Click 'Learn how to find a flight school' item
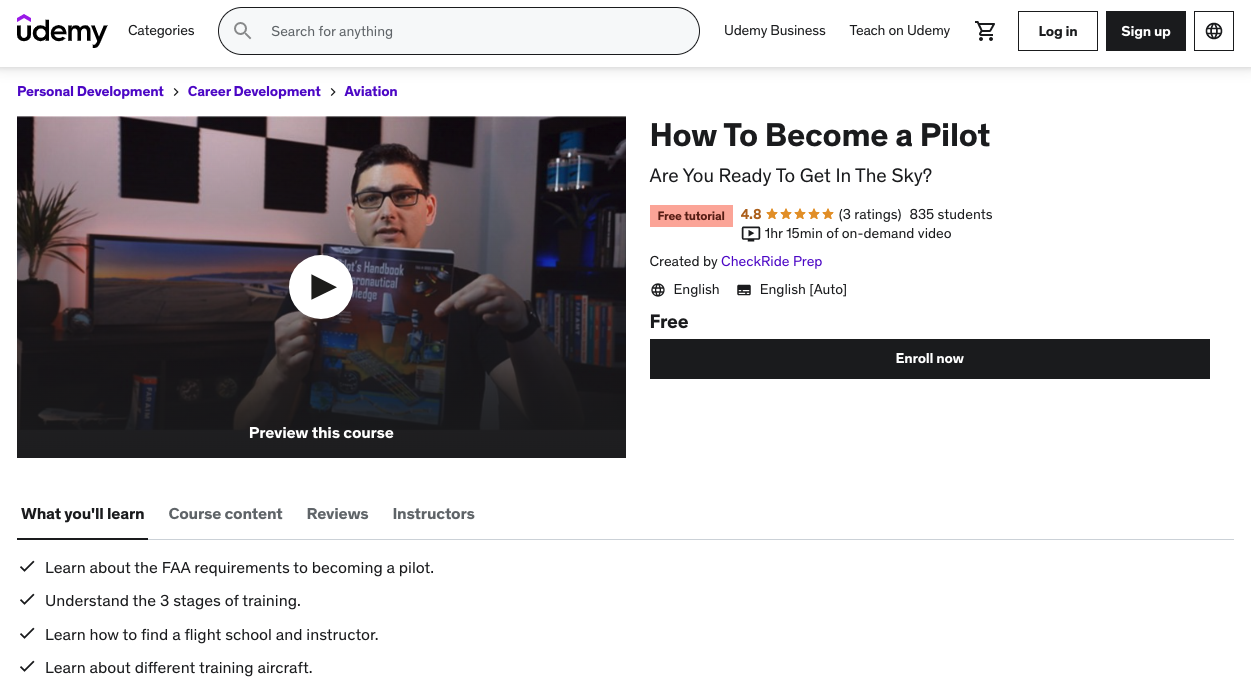1251x689 pixels. point(212,635)
